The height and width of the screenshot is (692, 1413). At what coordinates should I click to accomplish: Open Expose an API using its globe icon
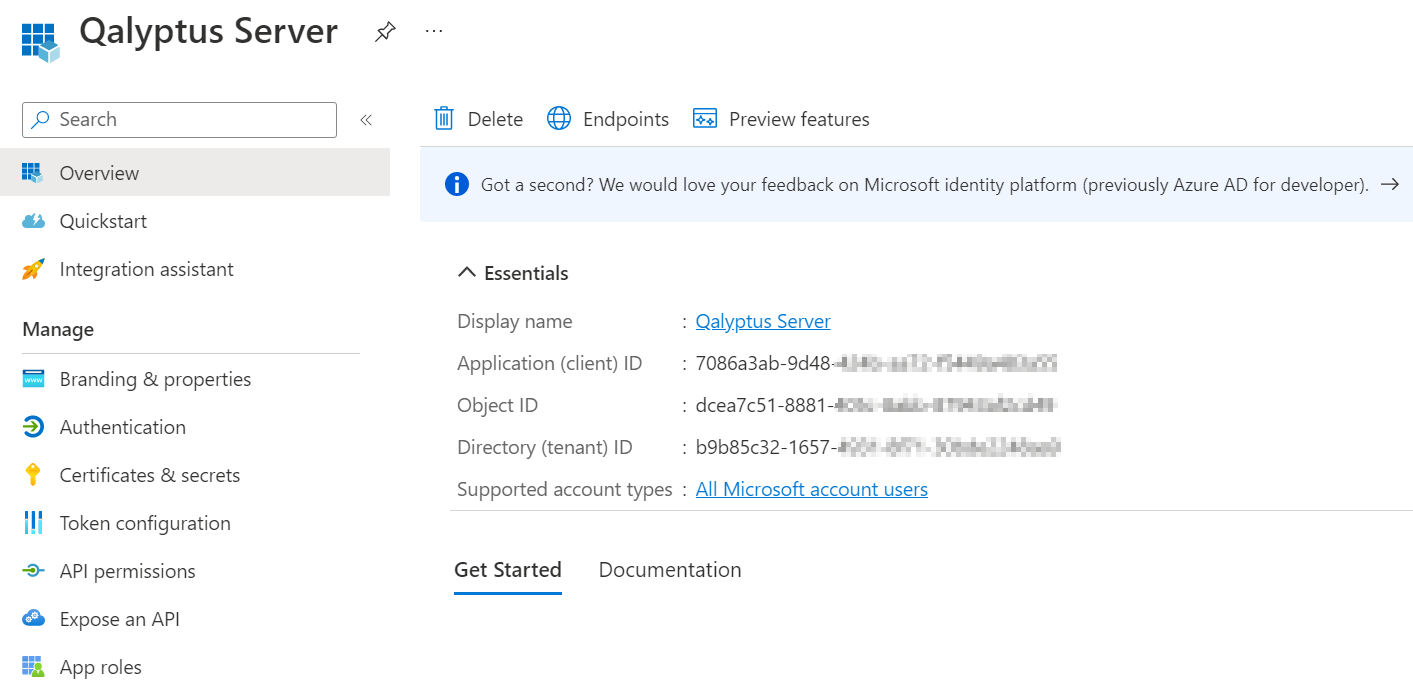[33, 619]
